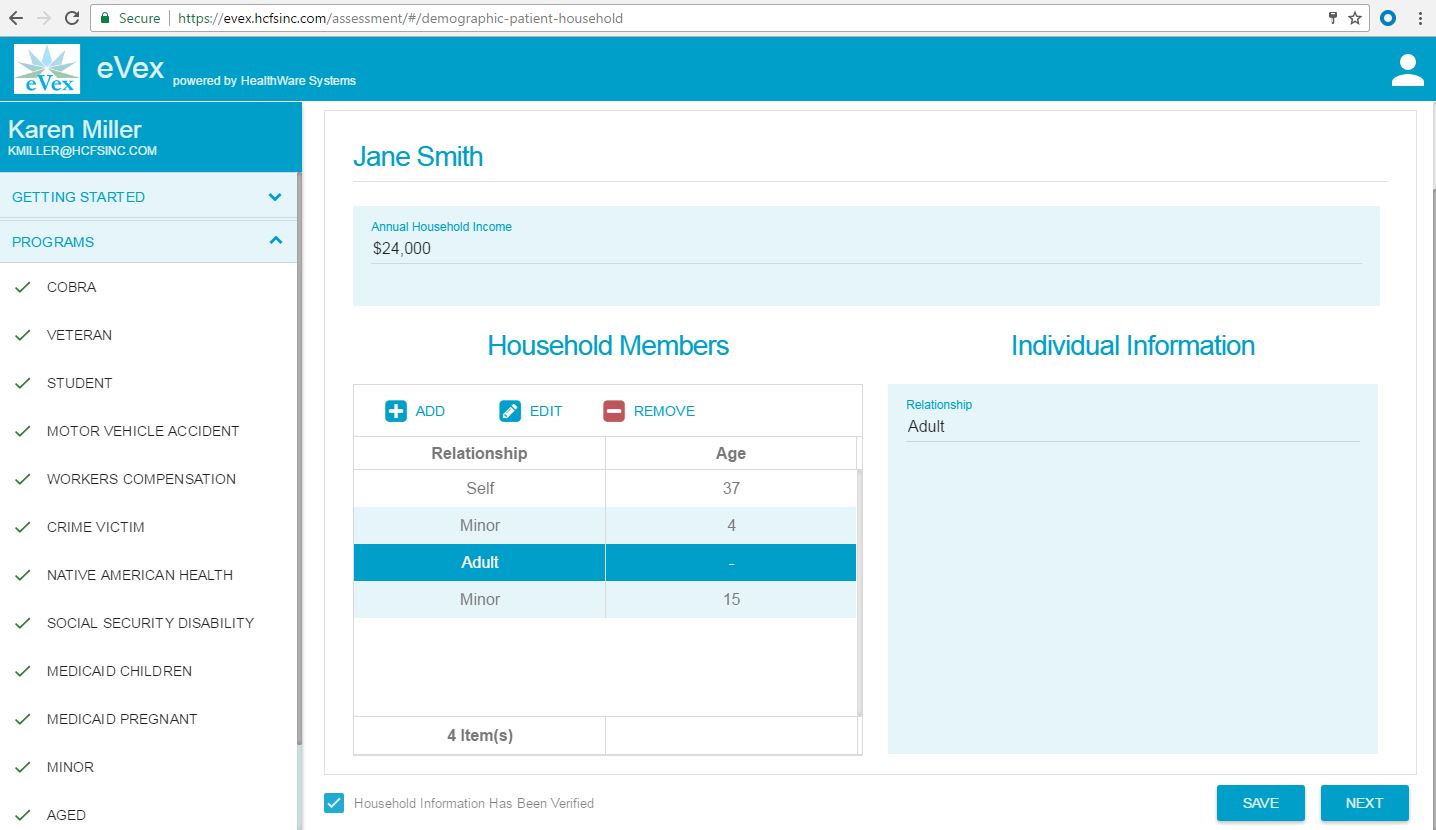The width and height of the screenshot is (1436, 830).
Task: Bookmark this page with the star icon
Action: [1355, 18]
